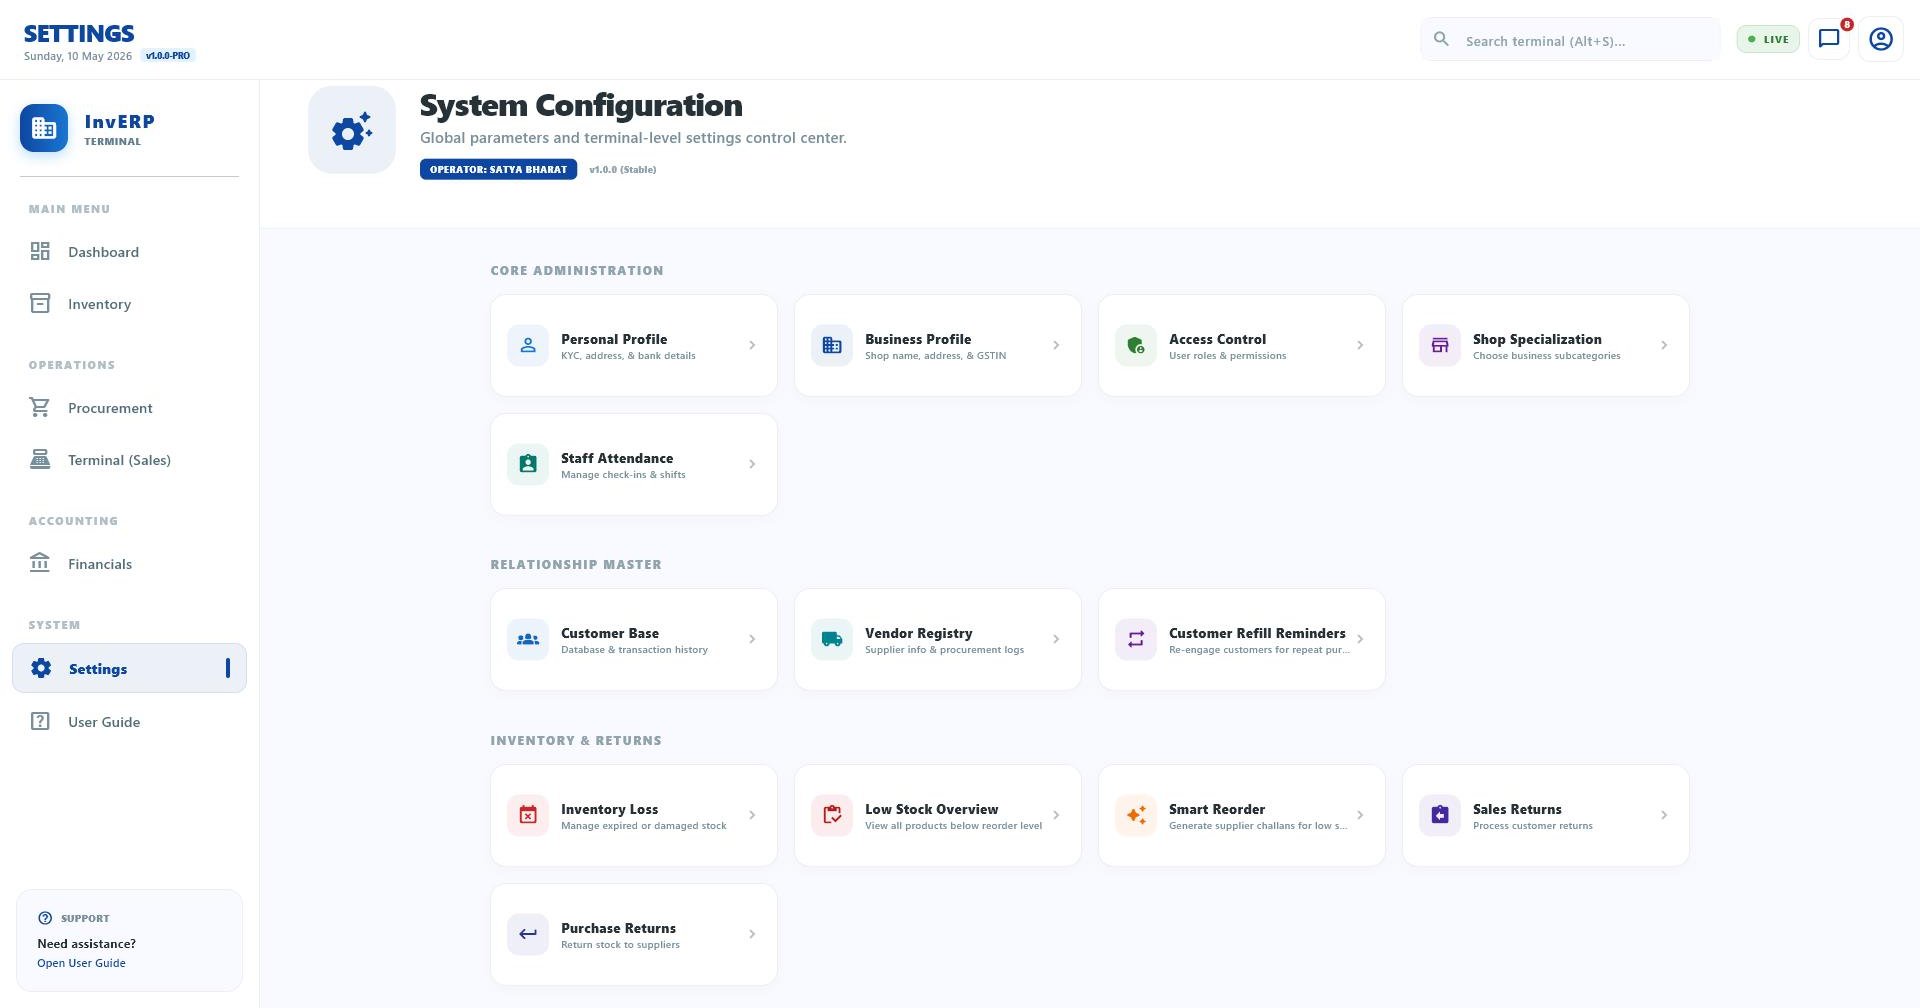Viewport: 1920px width, 1008px height.
Task: Click the Access Control shield icon
Action: pyautogui.click(x=1136, y=346)
